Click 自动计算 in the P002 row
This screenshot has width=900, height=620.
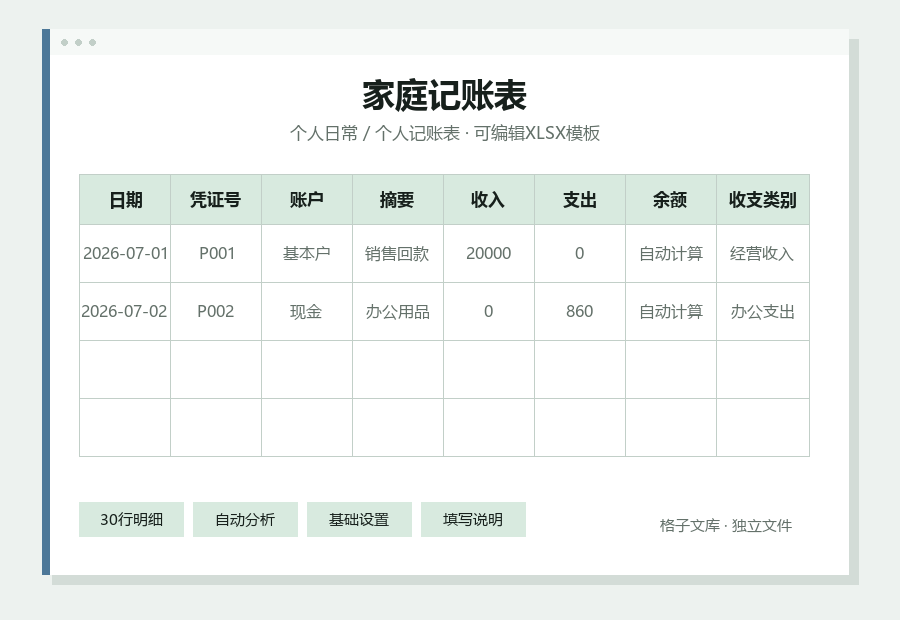tap(671, 312)
